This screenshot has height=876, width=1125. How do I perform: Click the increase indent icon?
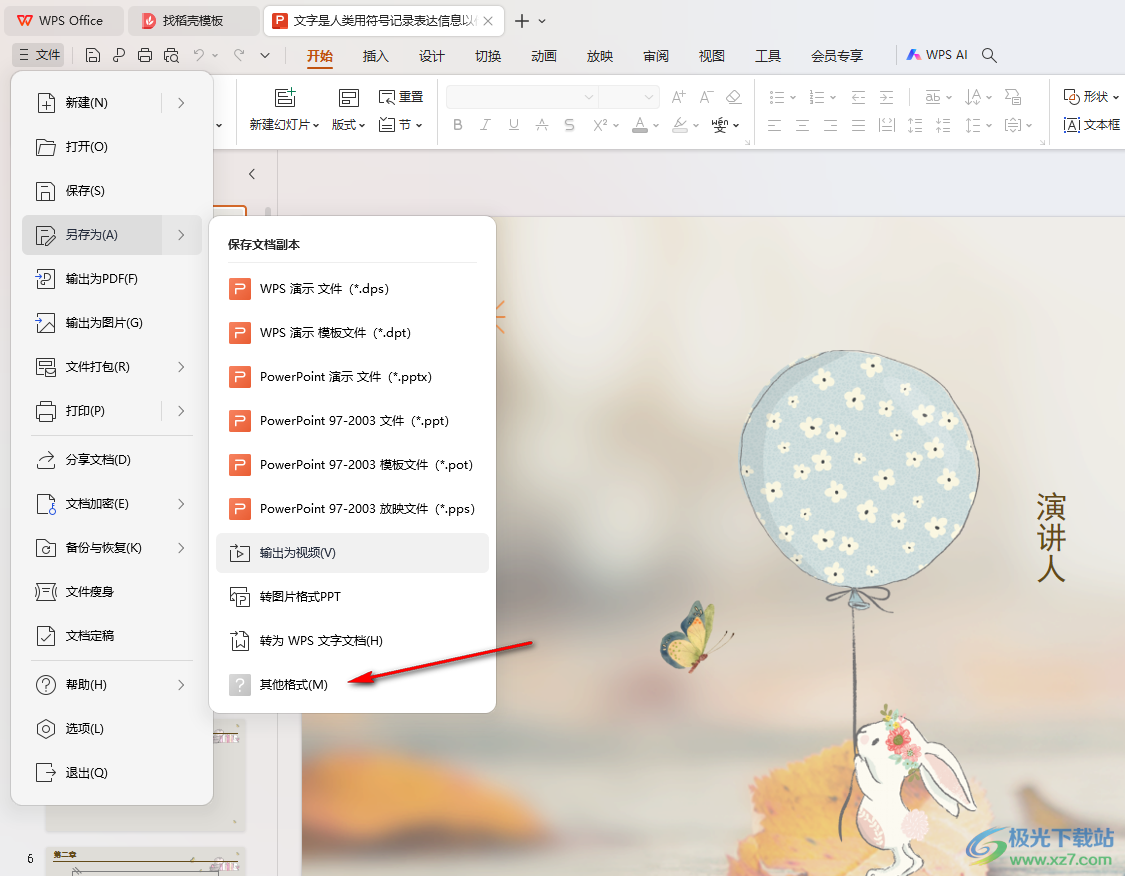[x=887, y=97]
